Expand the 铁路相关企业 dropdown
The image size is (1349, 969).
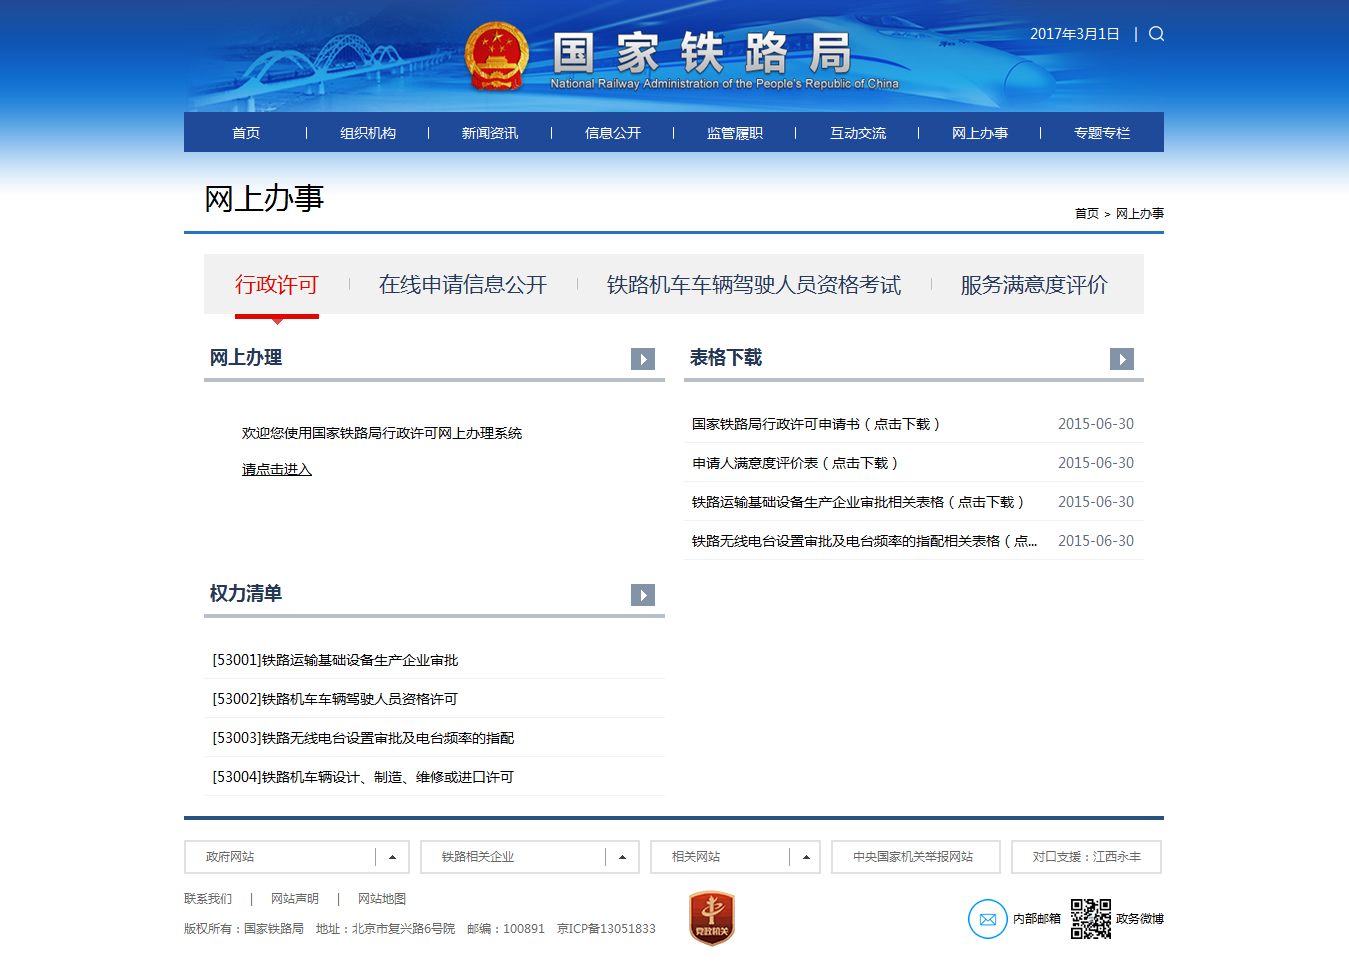[x=622, y=857]
